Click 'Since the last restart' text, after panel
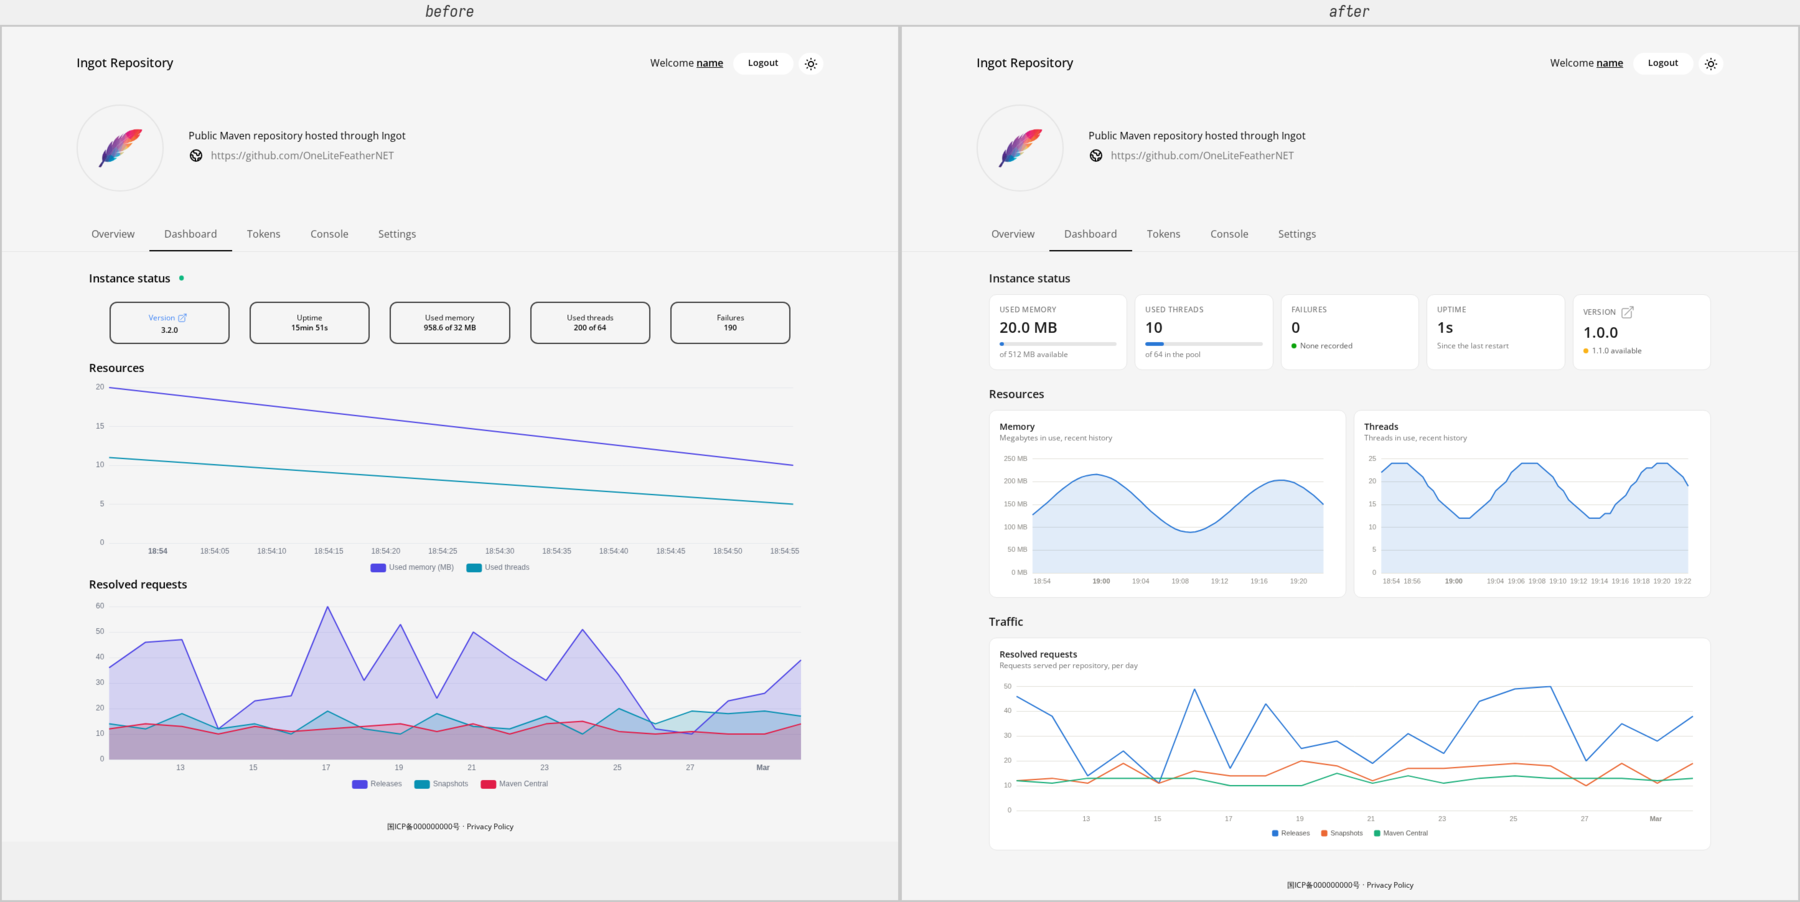 click(x=1473, y=346)
